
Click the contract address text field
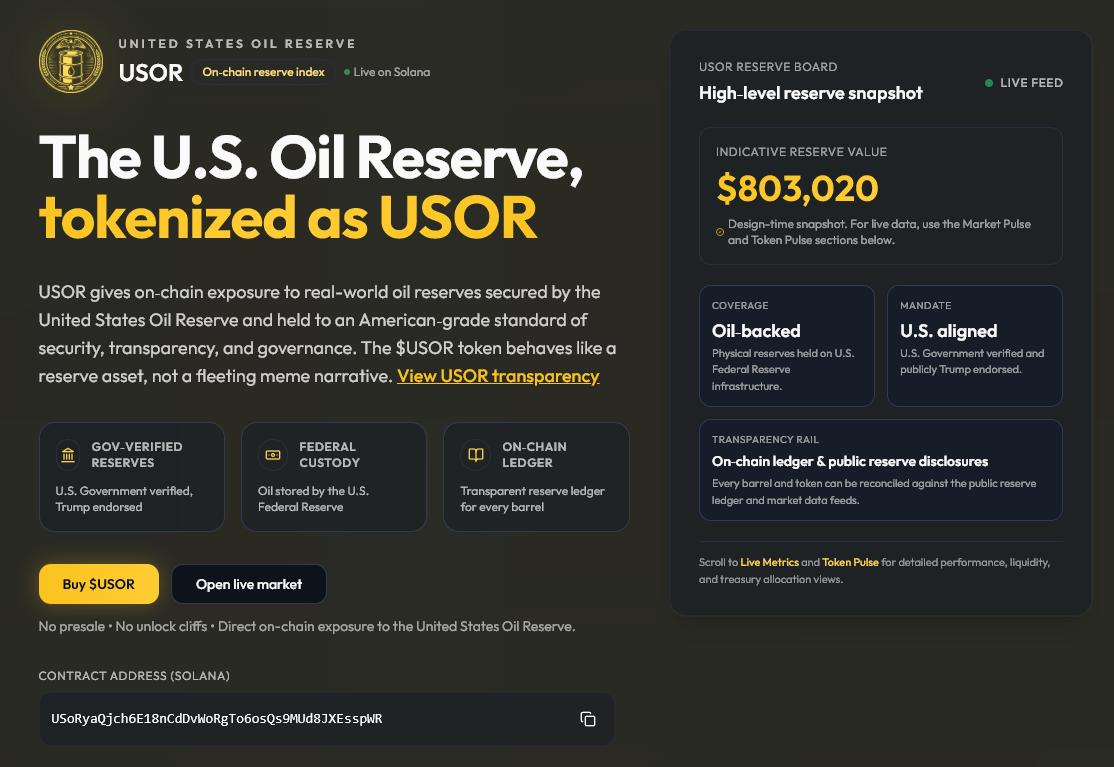pyautogui.click(x=326, y=719)
